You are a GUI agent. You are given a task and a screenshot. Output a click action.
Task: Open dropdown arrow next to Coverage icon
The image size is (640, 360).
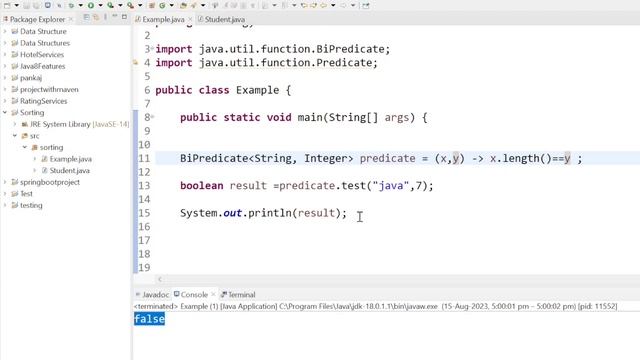tap(120, 5)
